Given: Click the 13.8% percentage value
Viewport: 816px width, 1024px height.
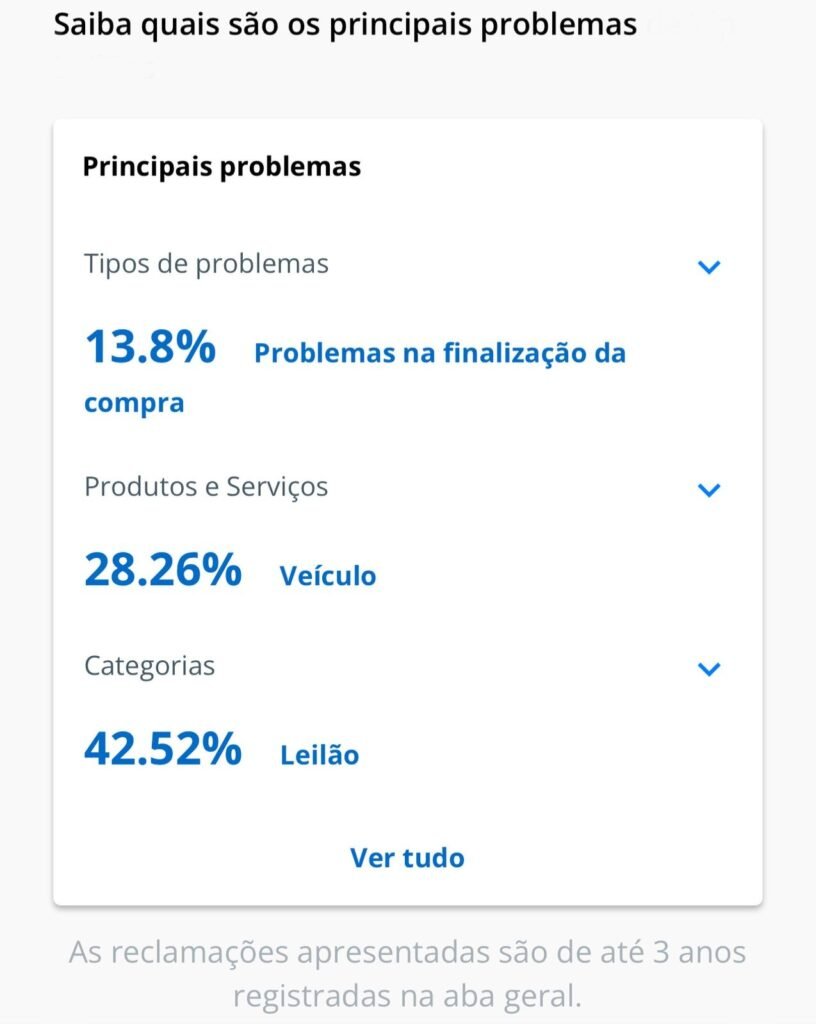Looking at the screenshot, I should tap(150, 348).
